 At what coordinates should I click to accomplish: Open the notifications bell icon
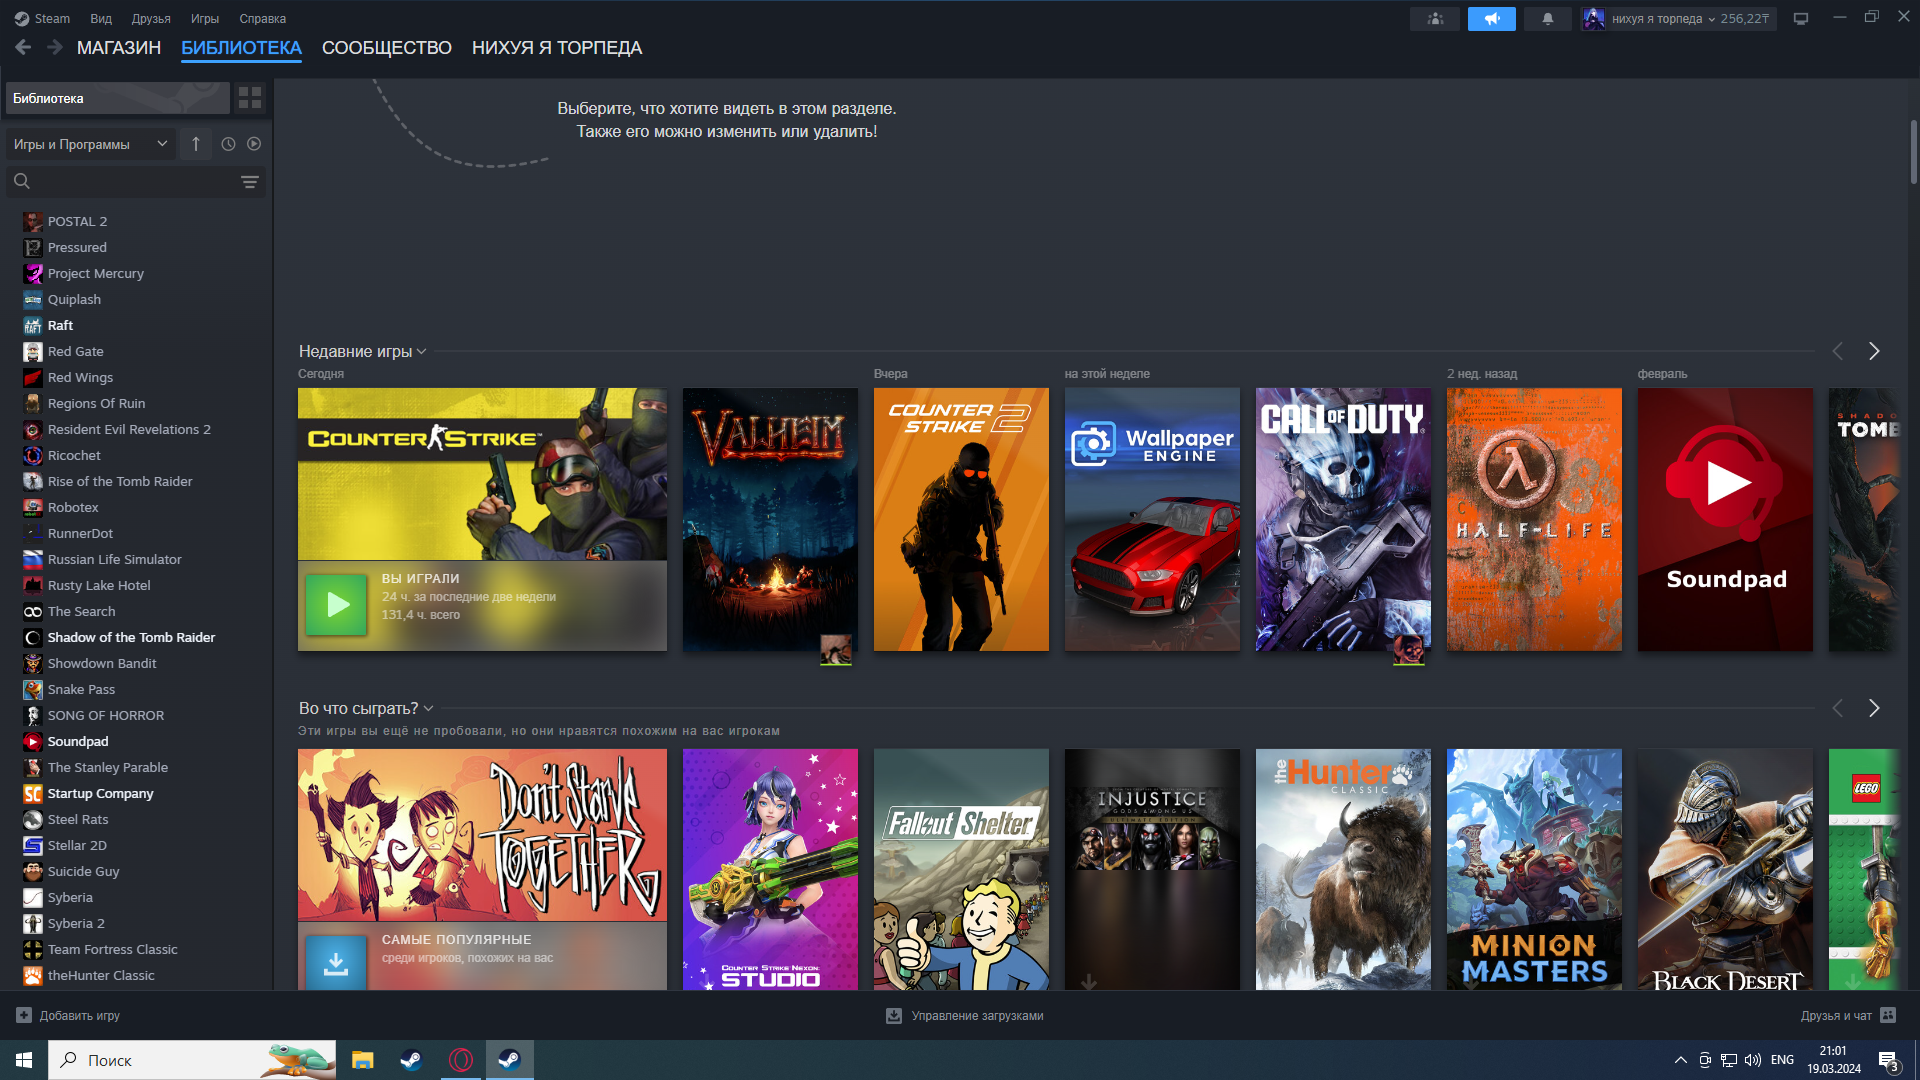[1547, 19]
